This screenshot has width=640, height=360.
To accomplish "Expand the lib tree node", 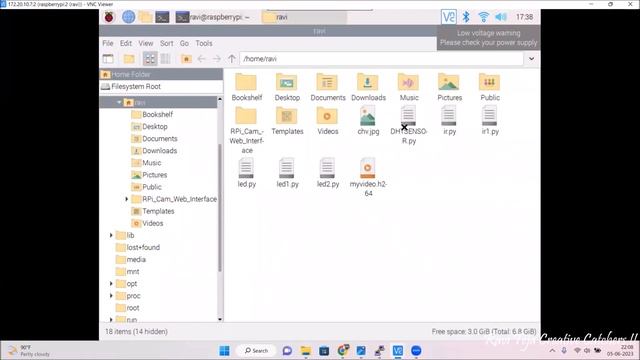I will tap(111, 236).
